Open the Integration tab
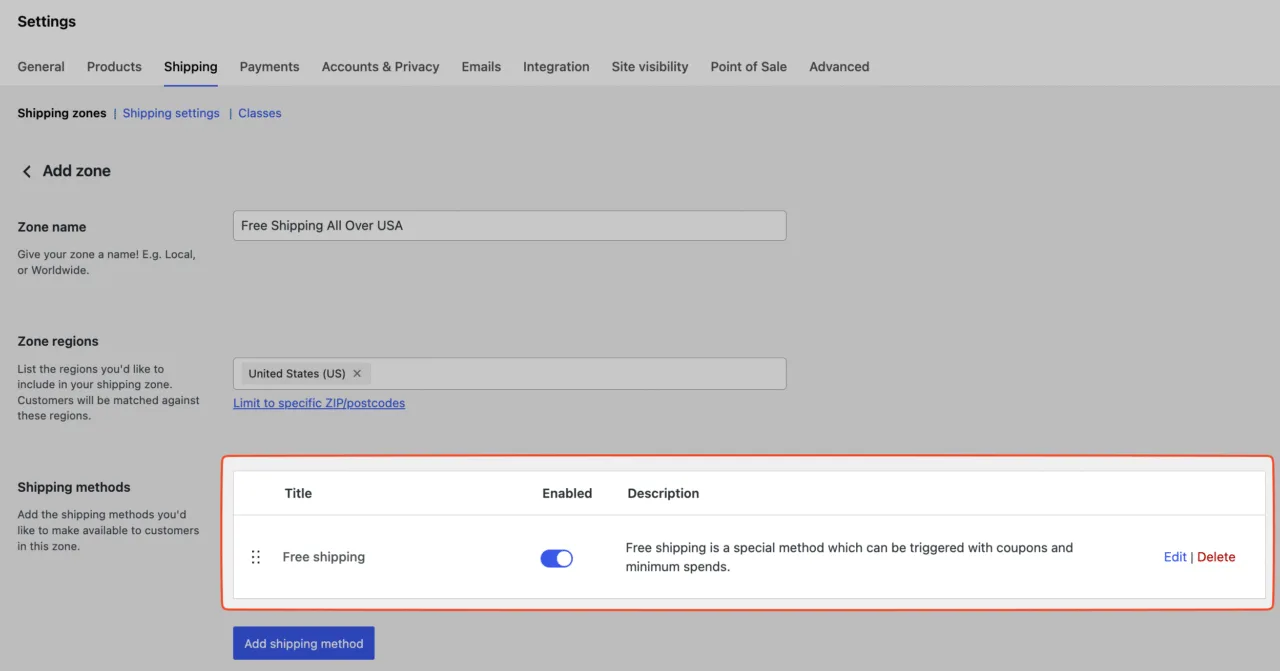This screenshot has width=1280, height=671. 556,67
